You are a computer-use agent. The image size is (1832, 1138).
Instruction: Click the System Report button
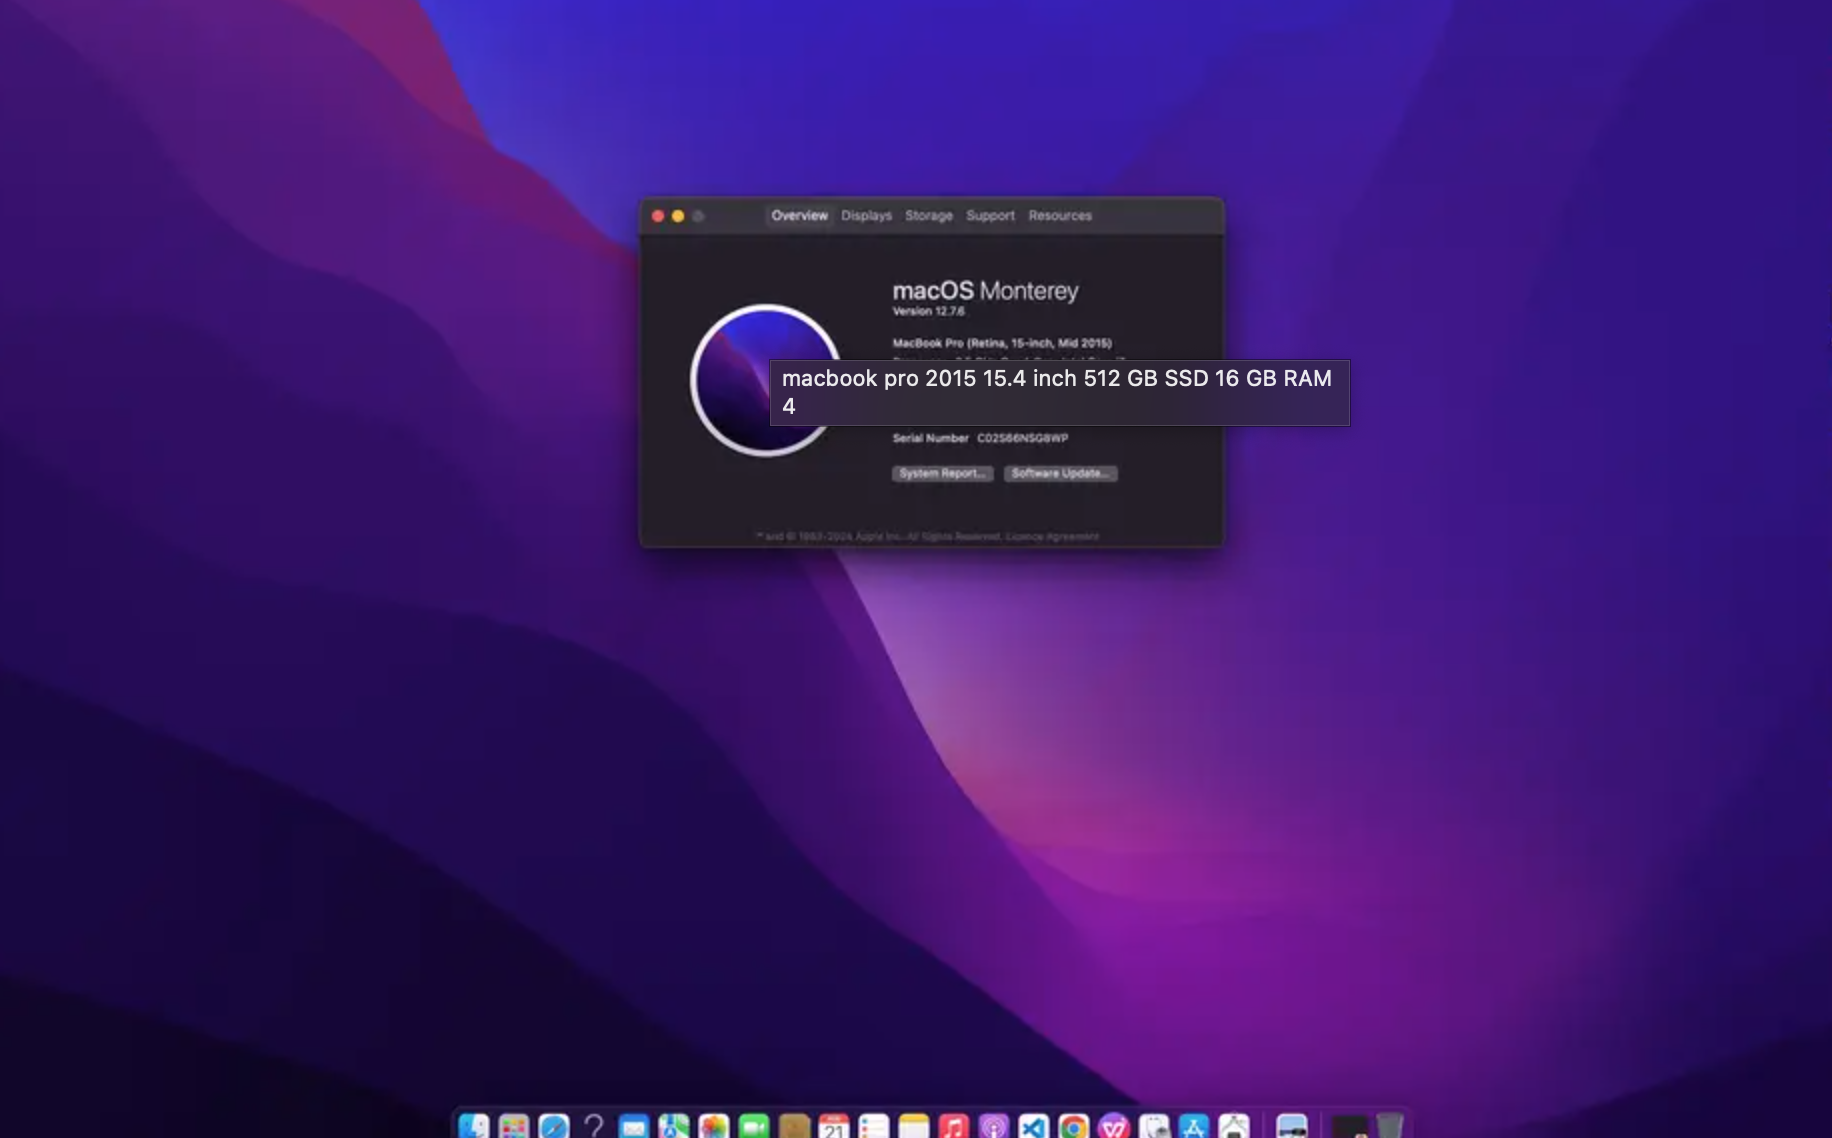942,474
